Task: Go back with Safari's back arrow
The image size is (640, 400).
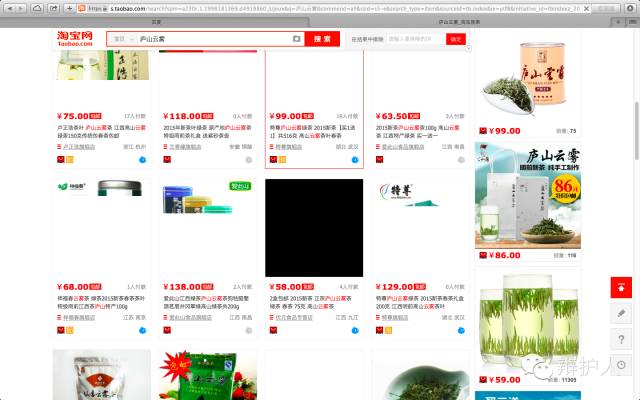Action: click(10, 8)
